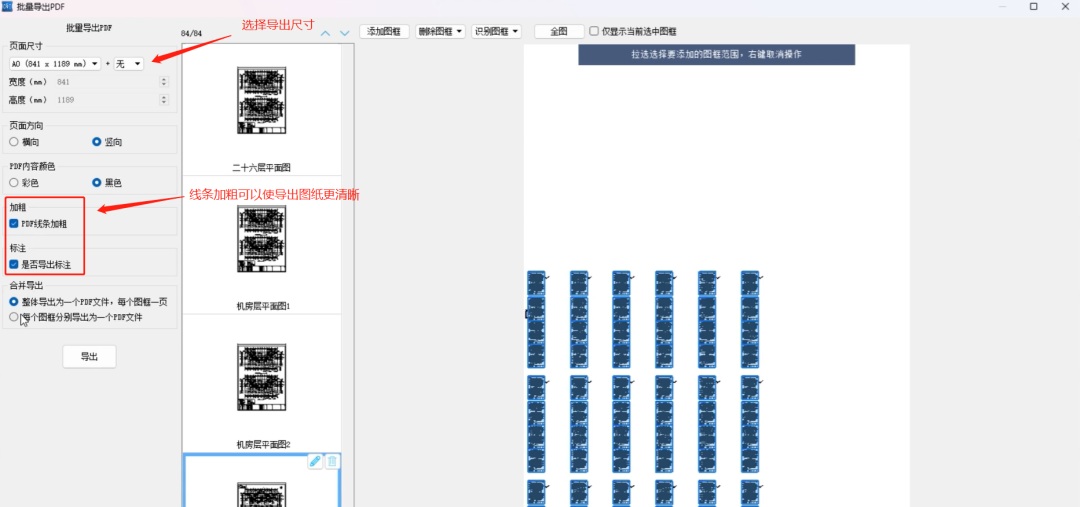Click the 导出 button
The height and width of the screenshot is (507, 1080).
90,357
